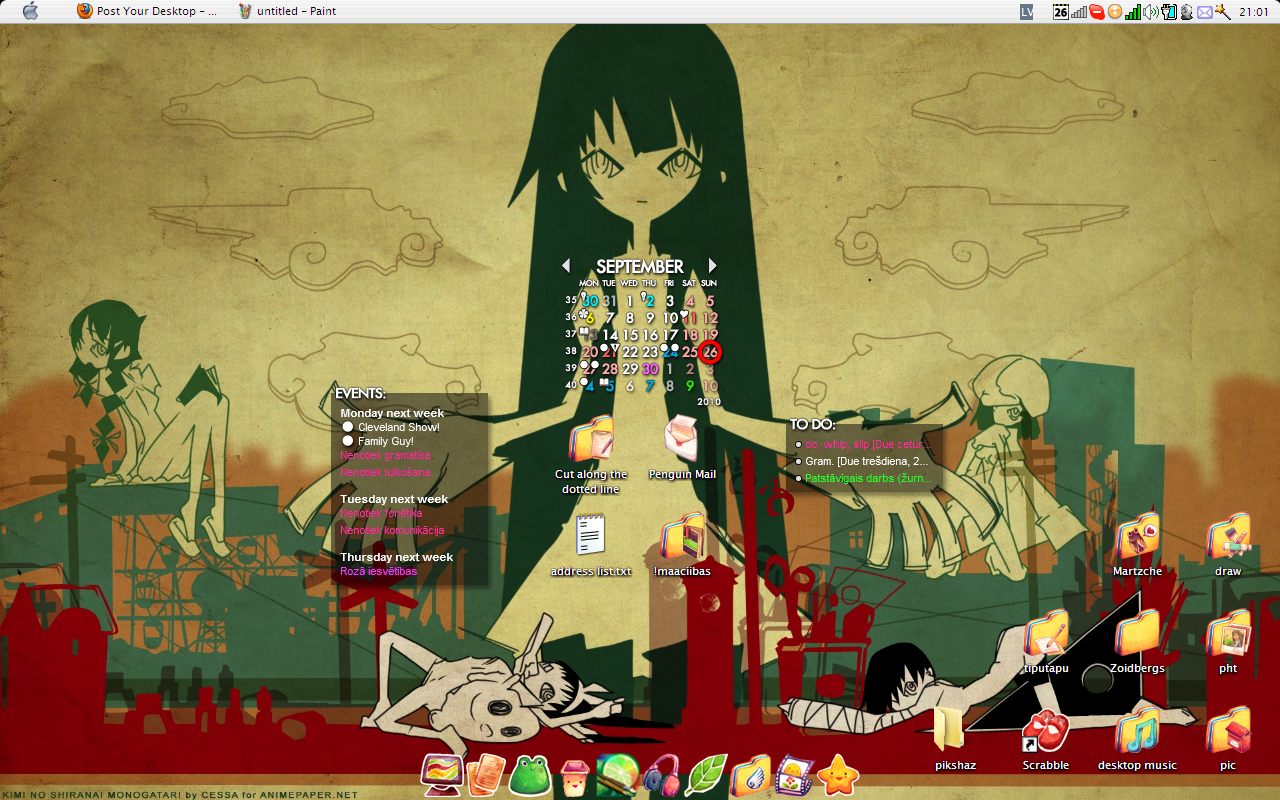Open the draw folder

[x=1228, y=545]
